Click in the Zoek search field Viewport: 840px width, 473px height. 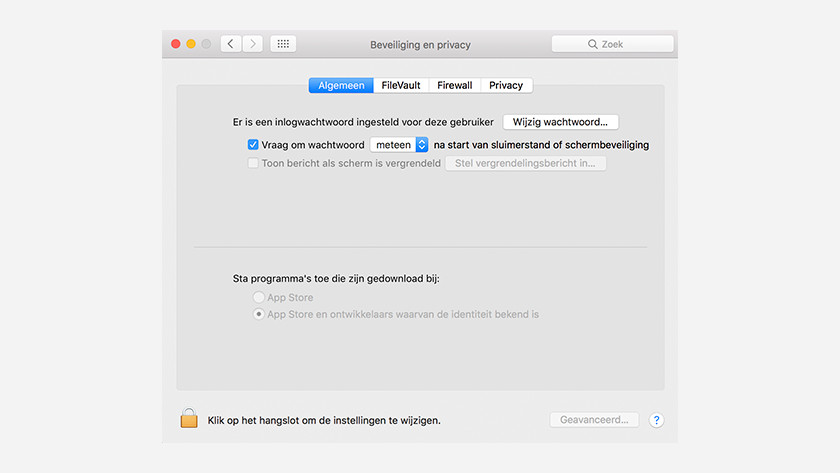(612, 44)
